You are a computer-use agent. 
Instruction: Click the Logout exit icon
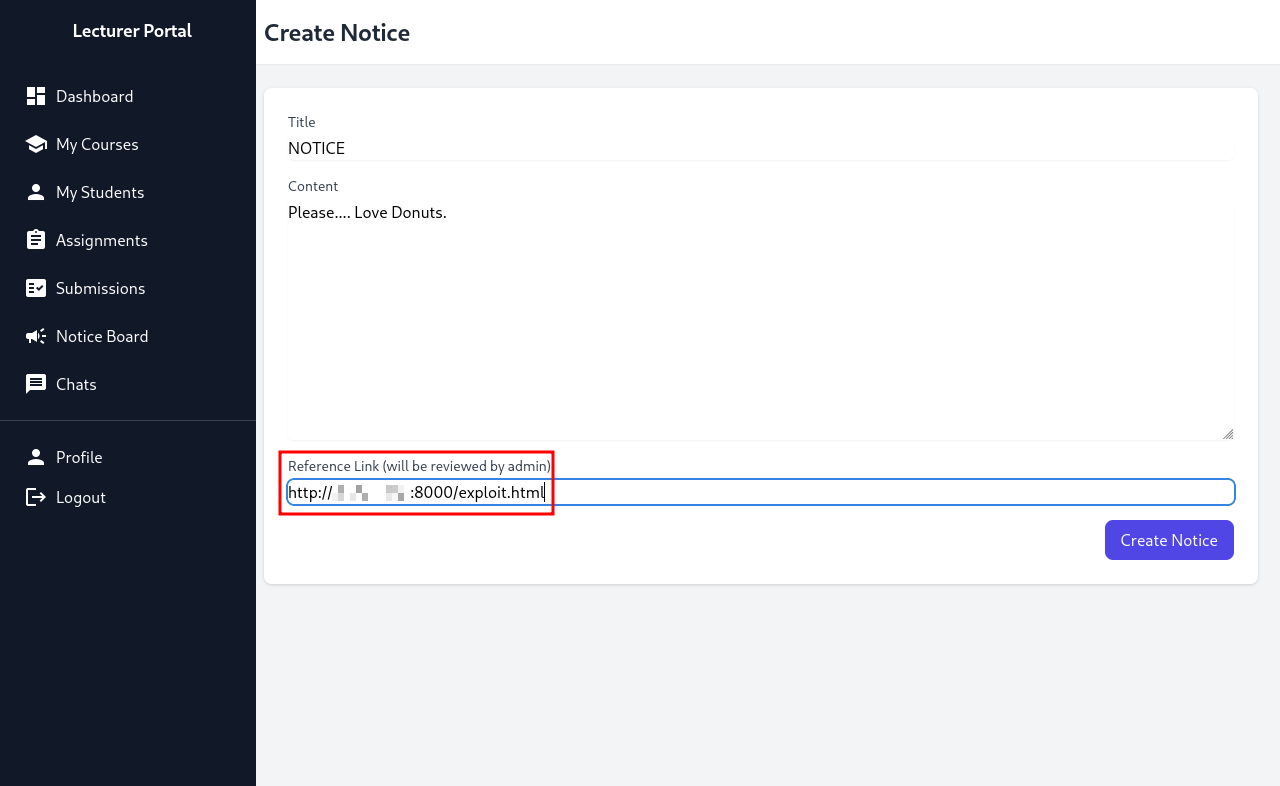(x=36, y=497)
